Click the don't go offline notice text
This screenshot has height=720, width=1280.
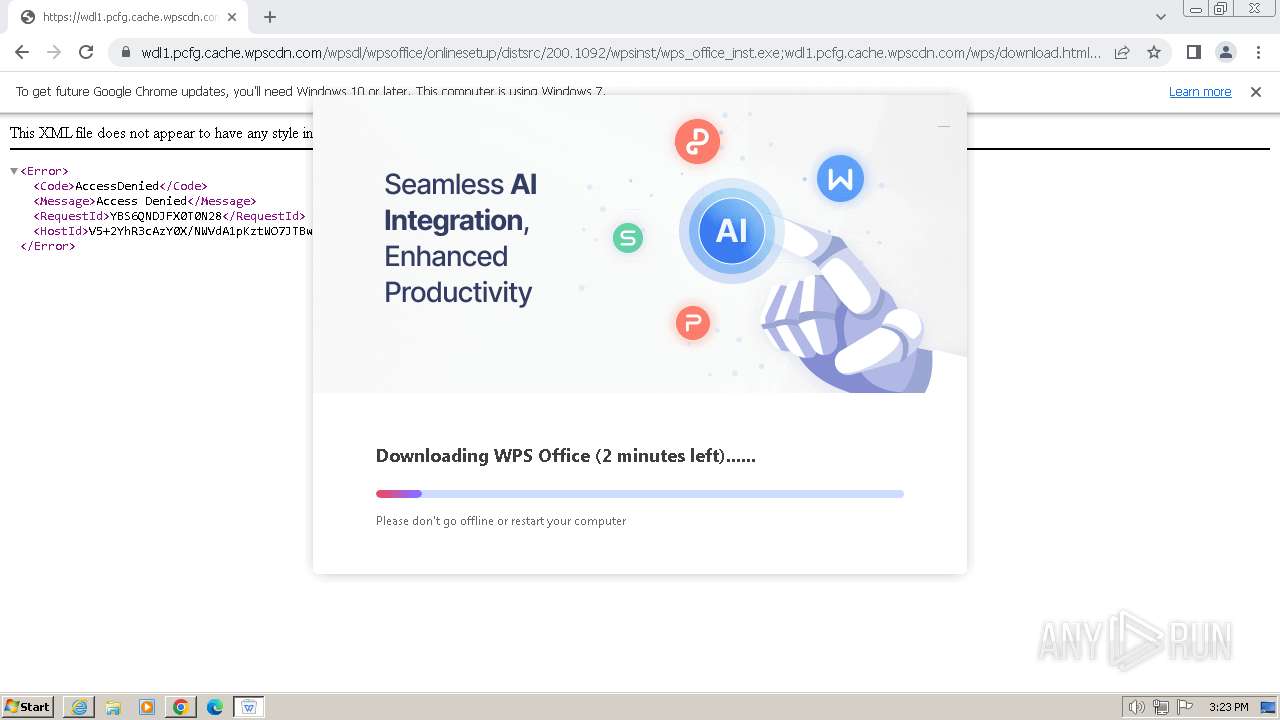pos(501,521)
